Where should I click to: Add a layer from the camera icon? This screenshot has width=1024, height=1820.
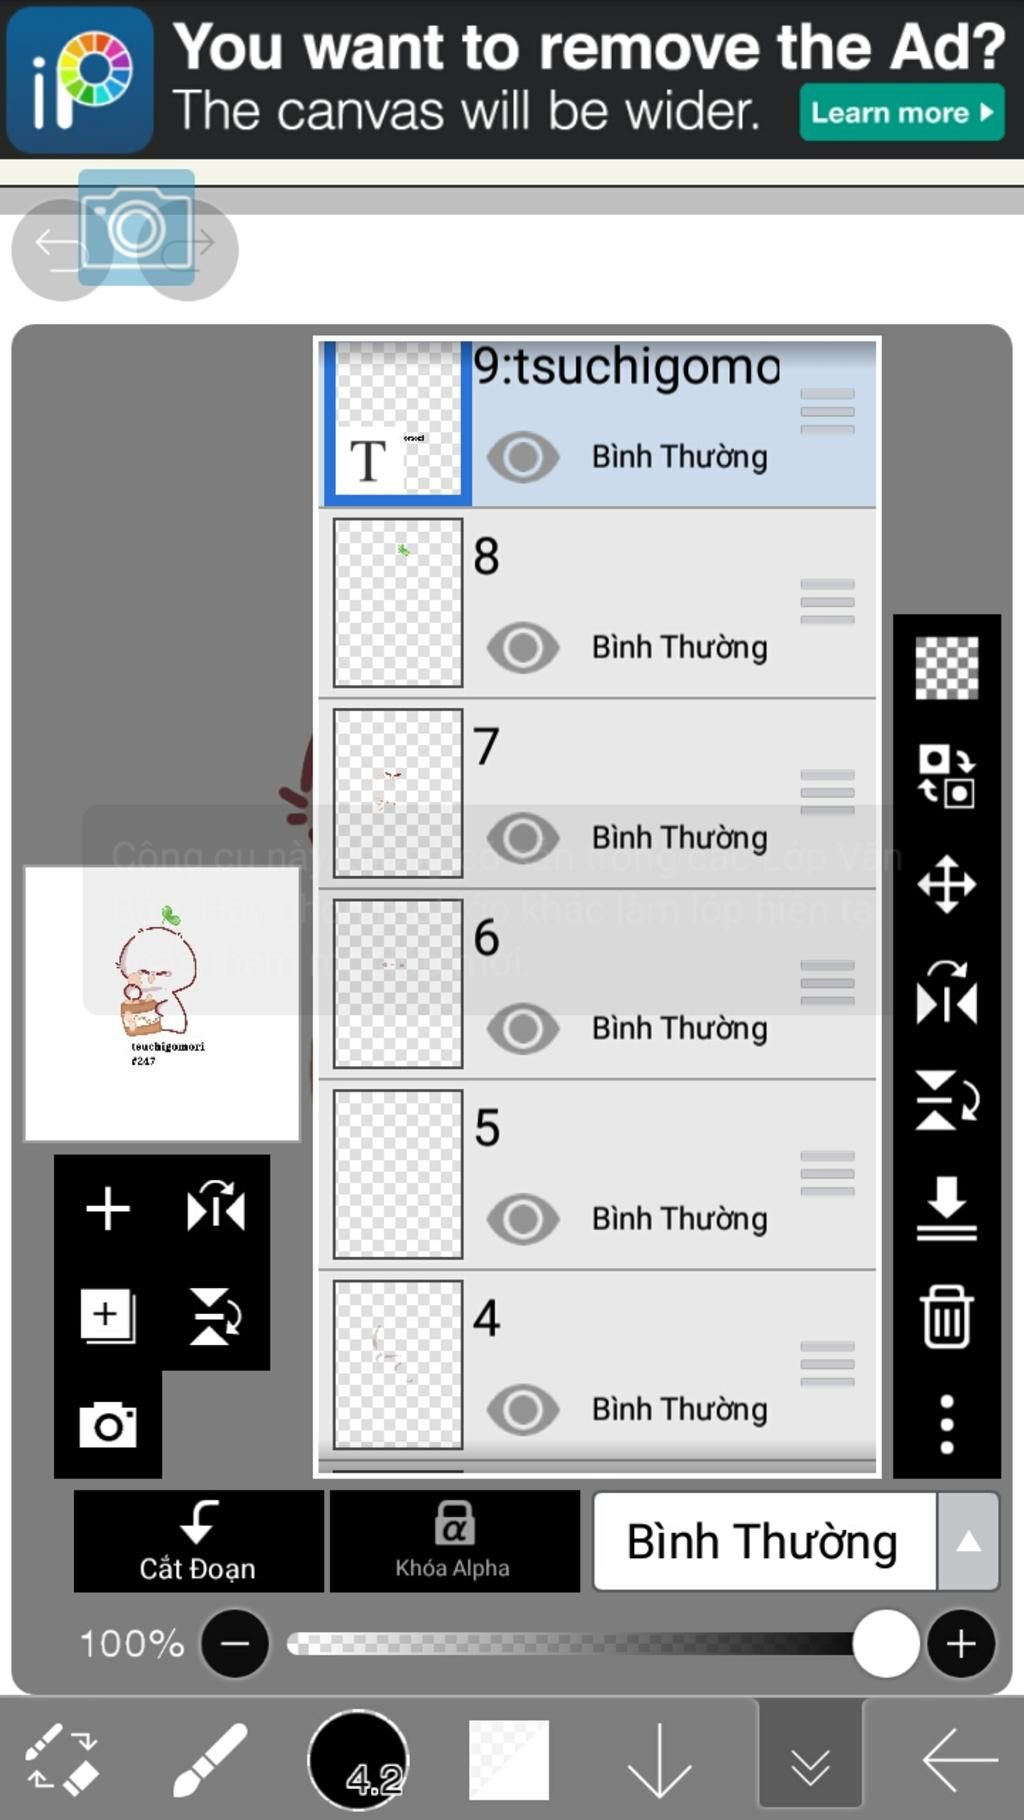[x=107, y=1425]
